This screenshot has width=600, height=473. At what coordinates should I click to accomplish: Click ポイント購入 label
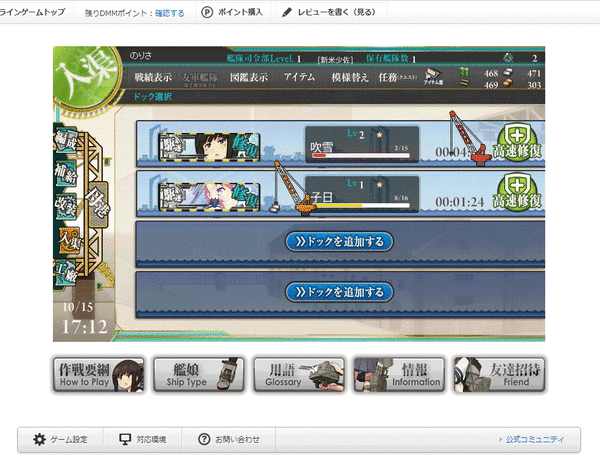pos(240,12)
